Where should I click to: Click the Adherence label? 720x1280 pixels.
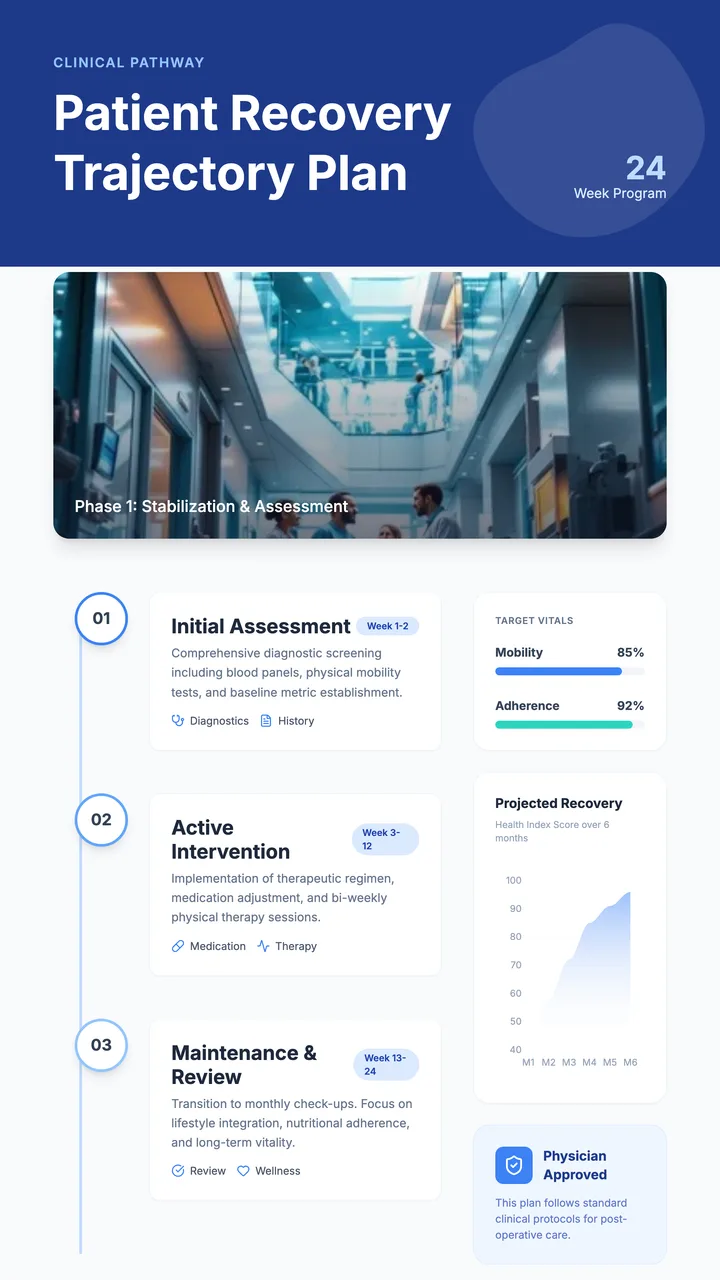click(527, 705)
